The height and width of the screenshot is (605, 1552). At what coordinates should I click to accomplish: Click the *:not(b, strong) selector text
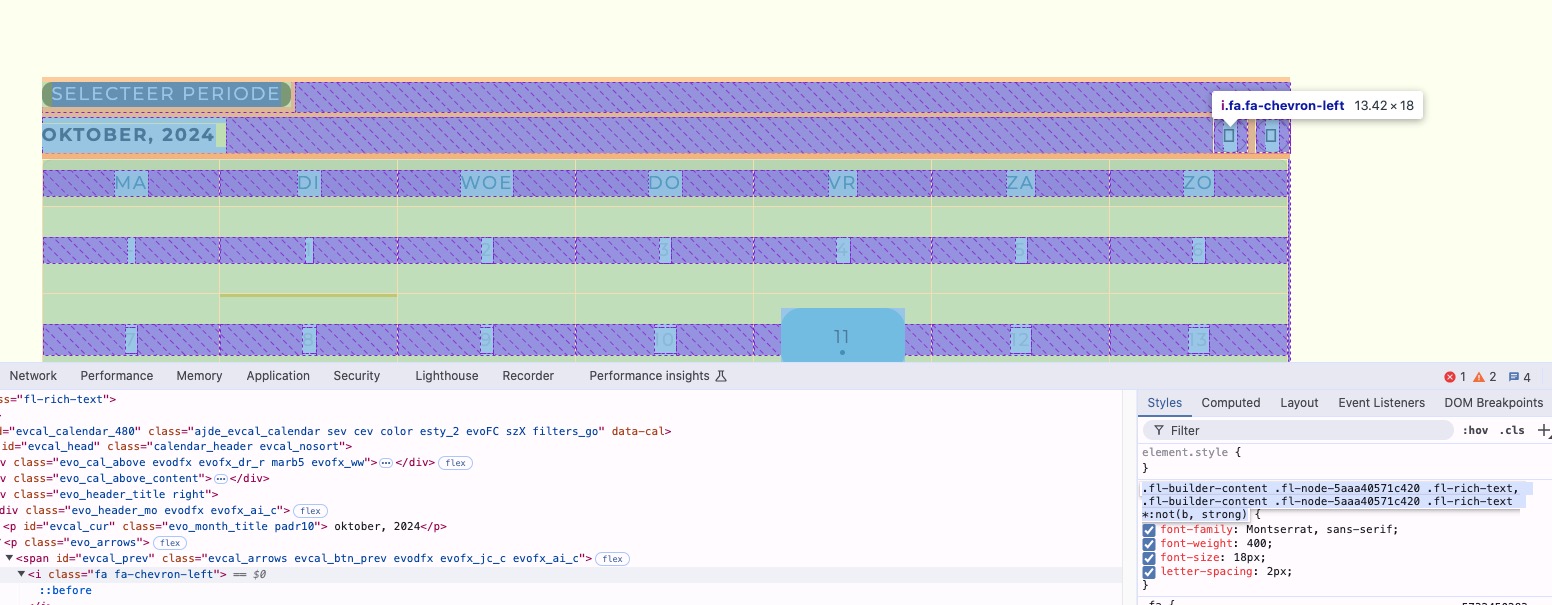coord(1194,514)
